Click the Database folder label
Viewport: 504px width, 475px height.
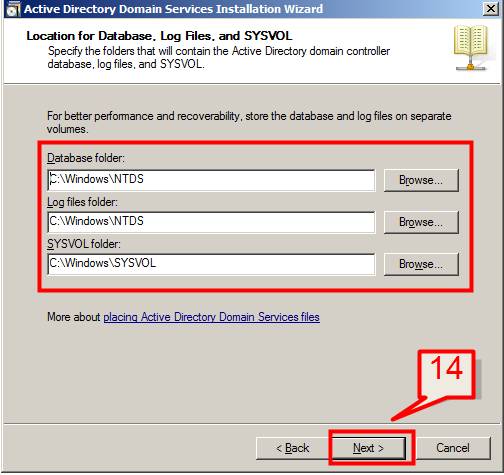pyautogui.click(x=86, y=158)
